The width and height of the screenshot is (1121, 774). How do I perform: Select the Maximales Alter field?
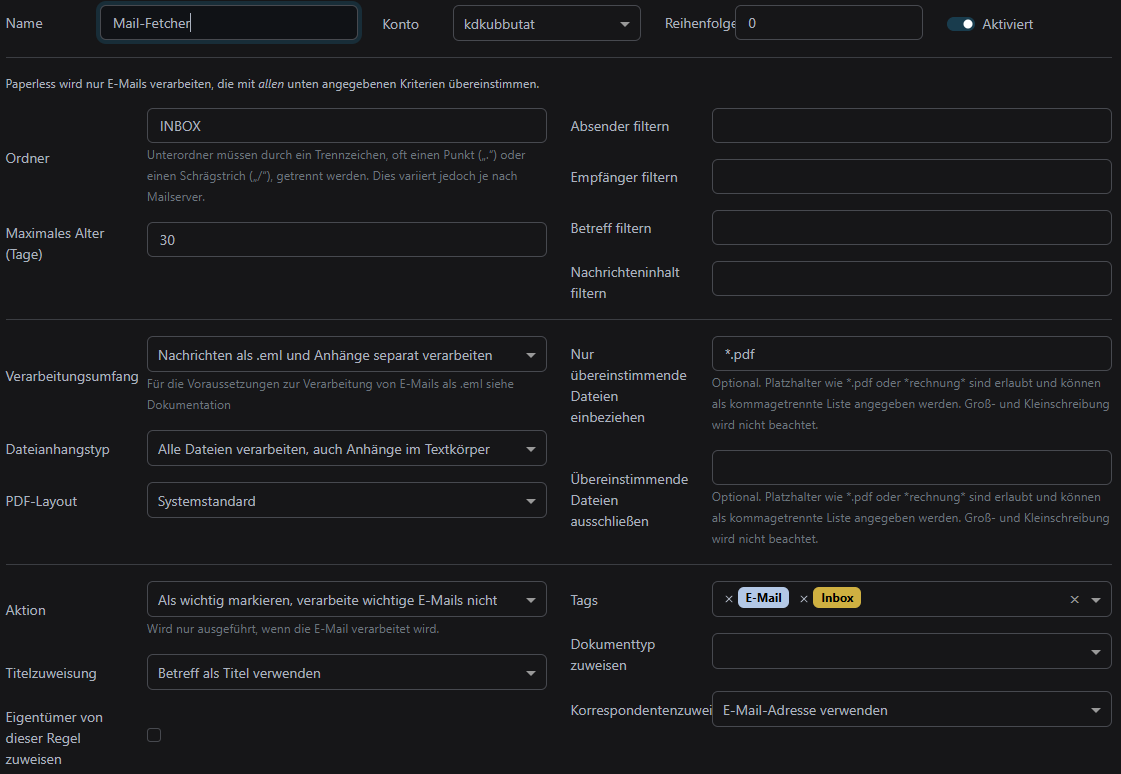coord(346,240)
